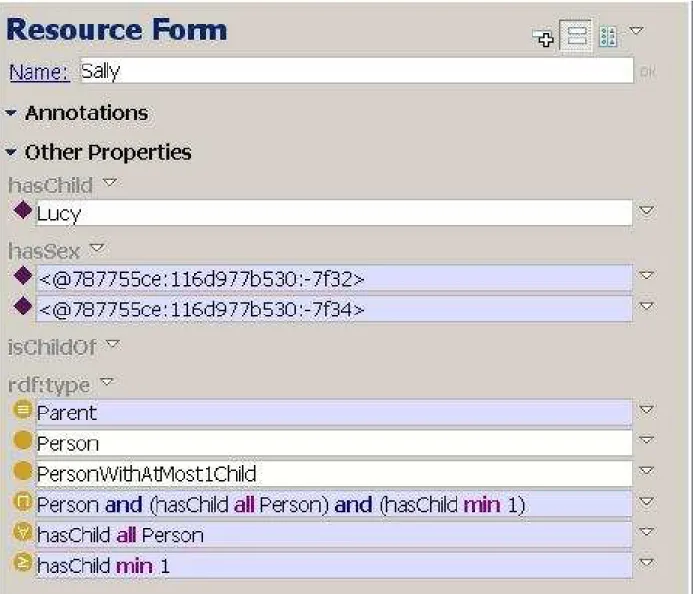Image resolution: width=693 pixels, height=594 pixels.
Task: Click the hasChild property label
Action: click(50, 185)
